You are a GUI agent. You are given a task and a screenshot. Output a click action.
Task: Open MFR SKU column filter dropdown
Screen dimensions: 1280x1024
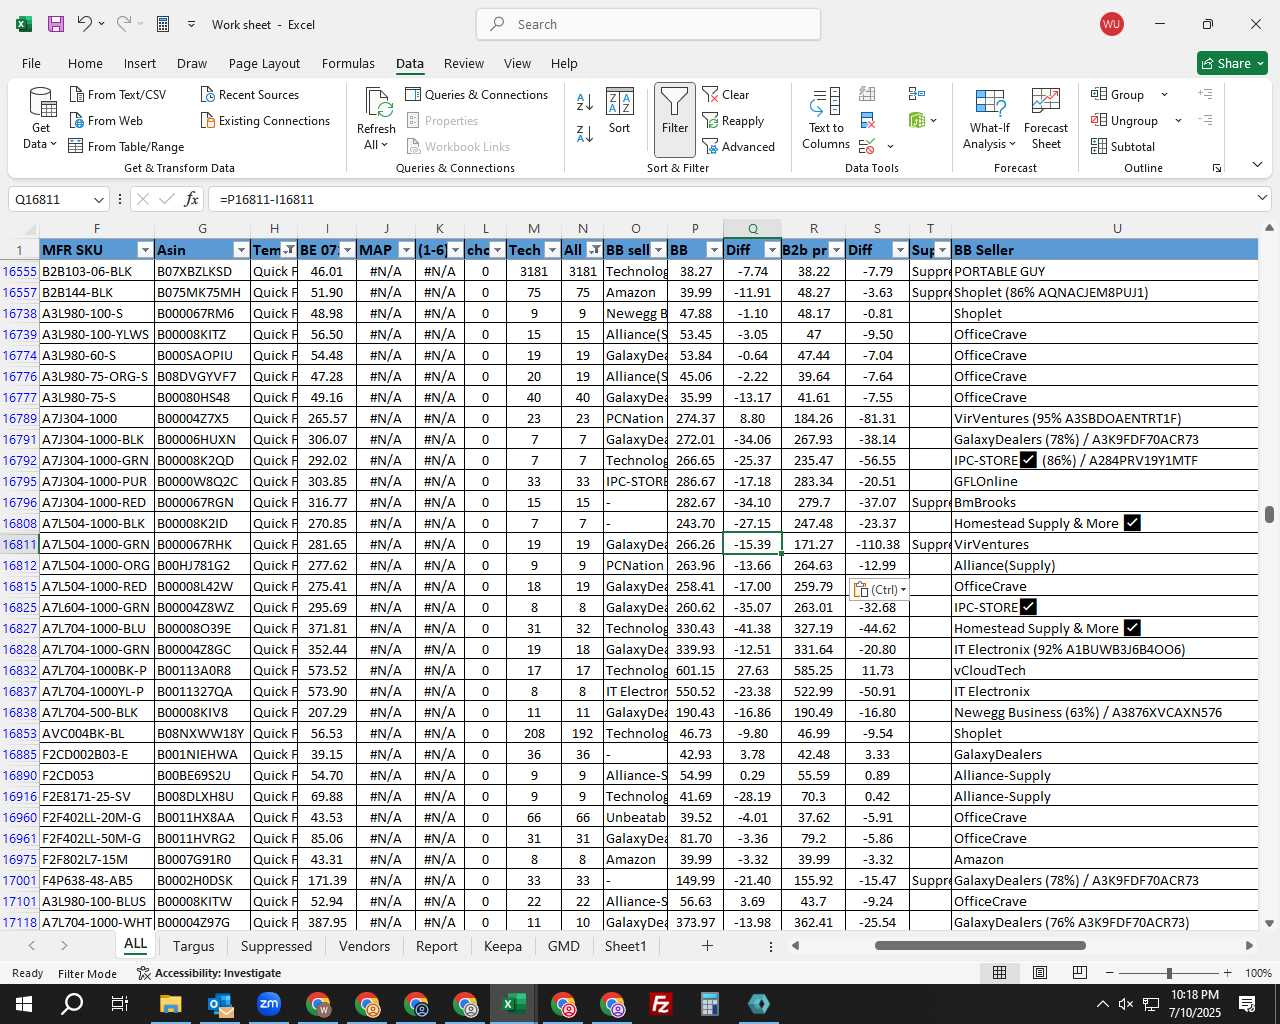click(x=145, y=250)
